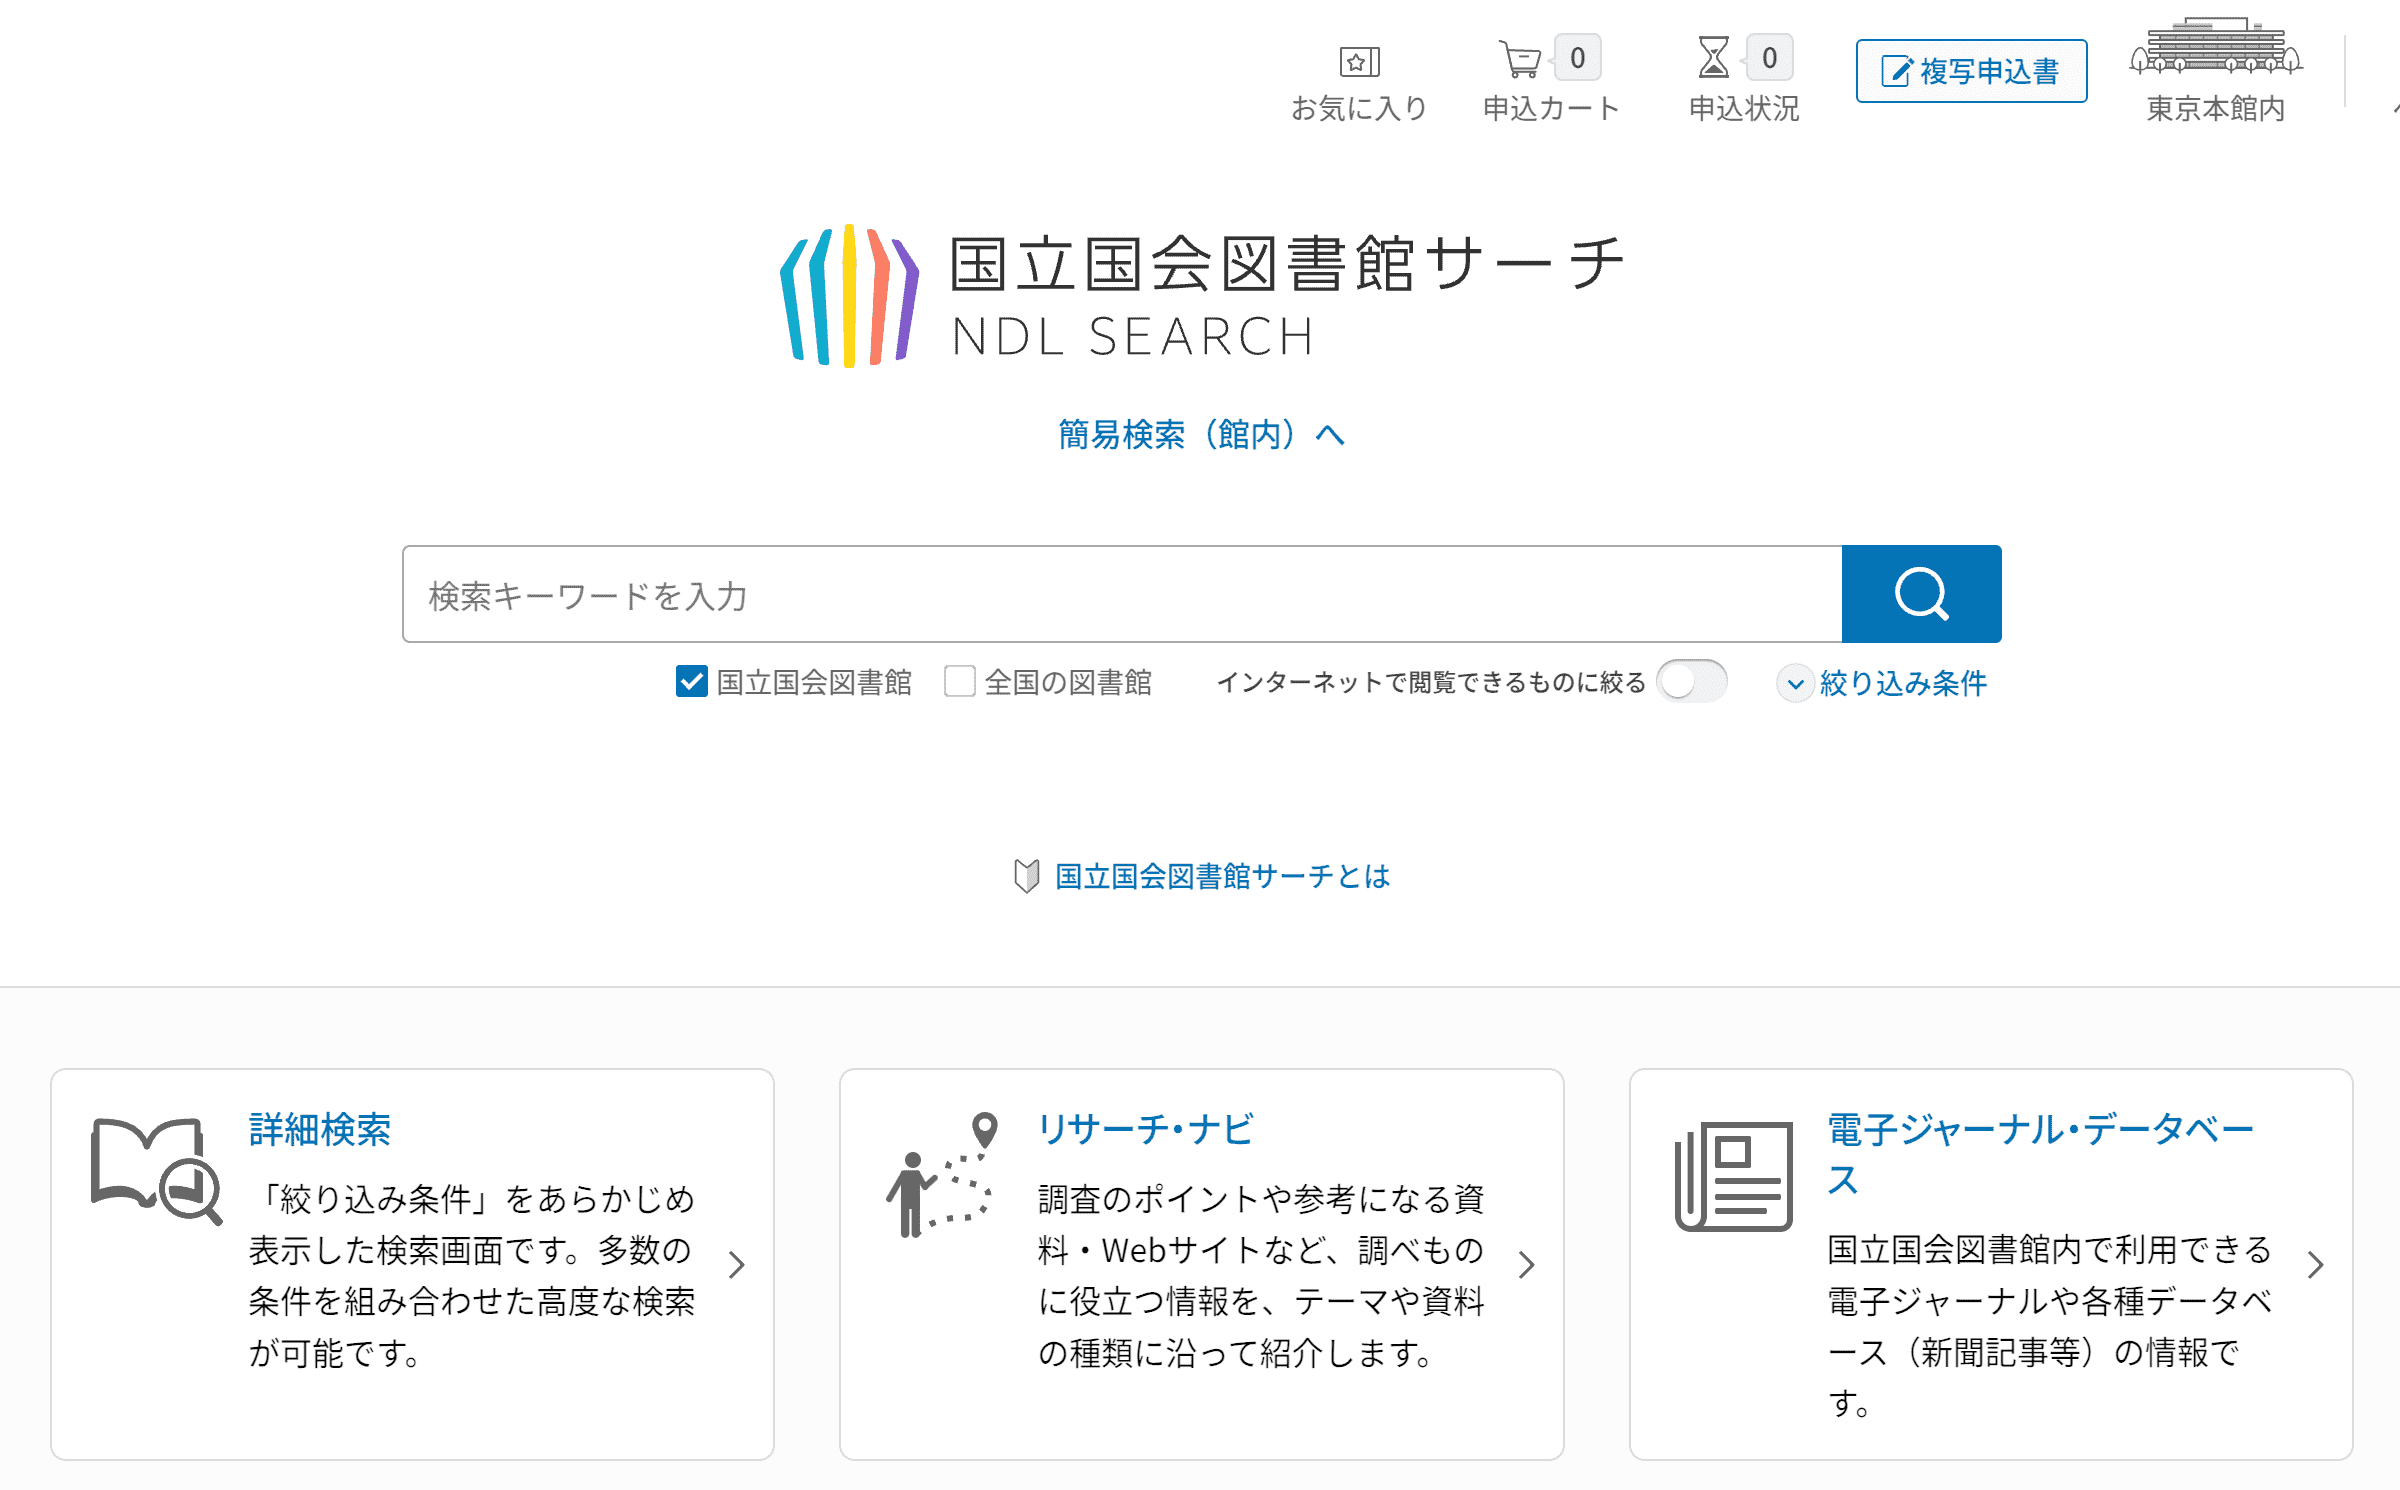Click the 東京本館内 building icon
The height and width of the screenshot is (1490, 2400).
[x=2216, y=47]
